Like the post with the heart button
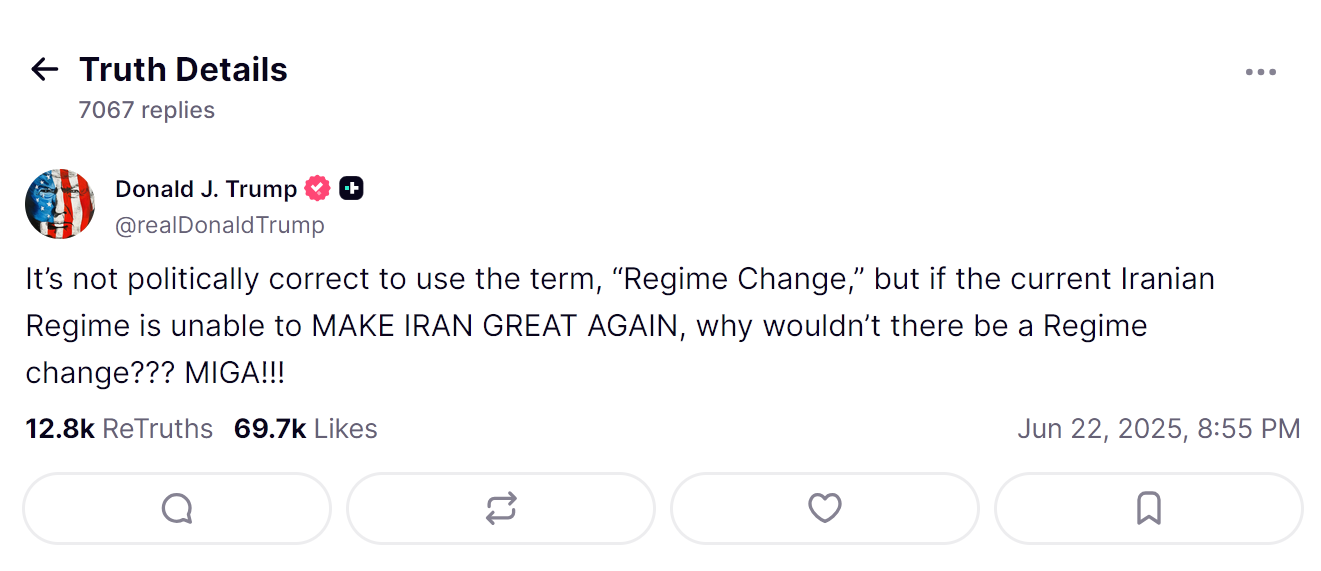 (824, 508)
